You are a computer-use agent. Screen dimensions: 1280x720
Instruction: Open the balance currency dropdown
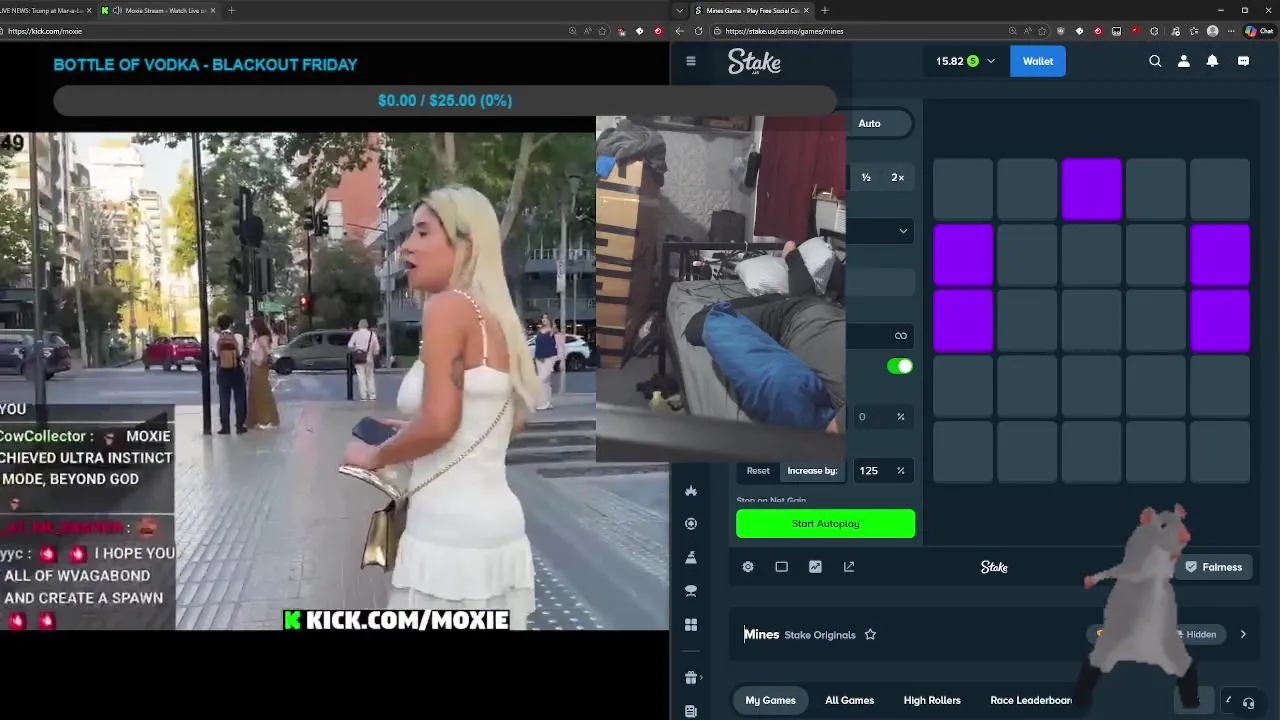click(x=991, y=61)
